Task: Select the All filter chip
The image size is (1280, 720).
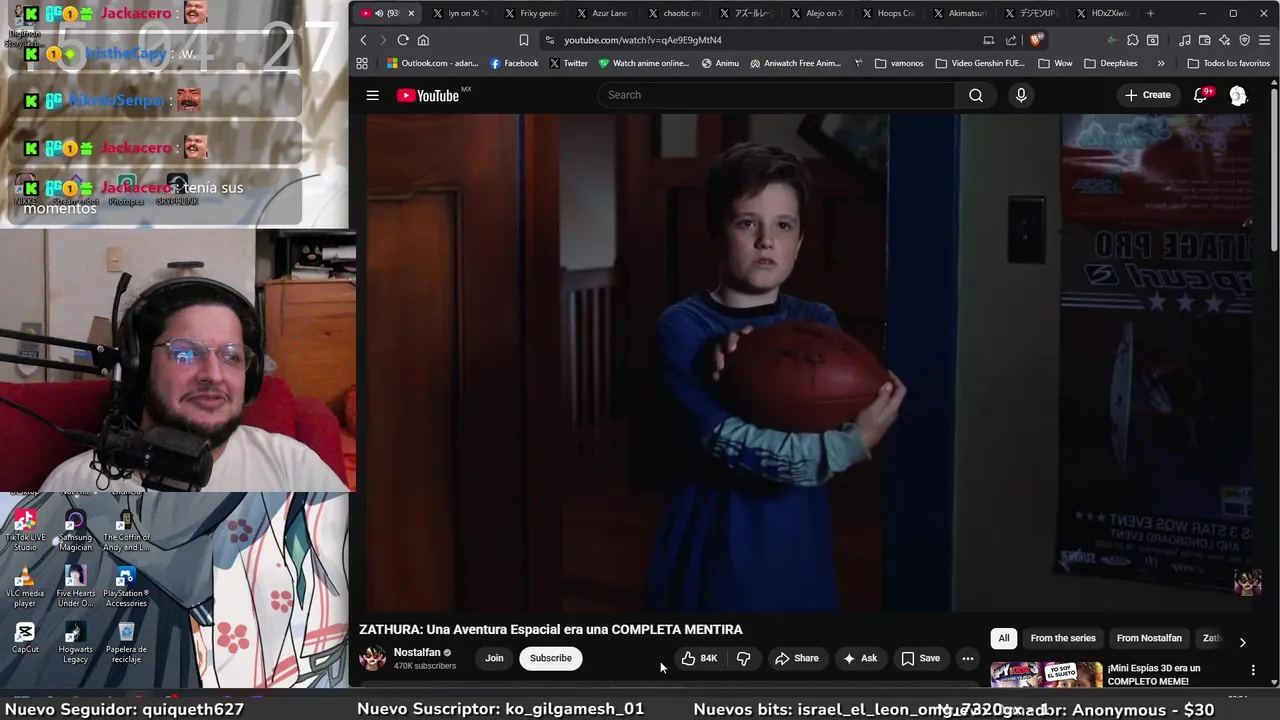Action: [x=1004, y=638]
